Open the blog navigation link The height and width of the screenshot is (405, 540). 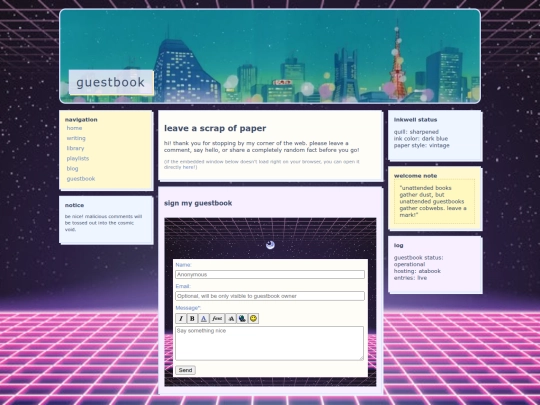click(x=72, y=169)
